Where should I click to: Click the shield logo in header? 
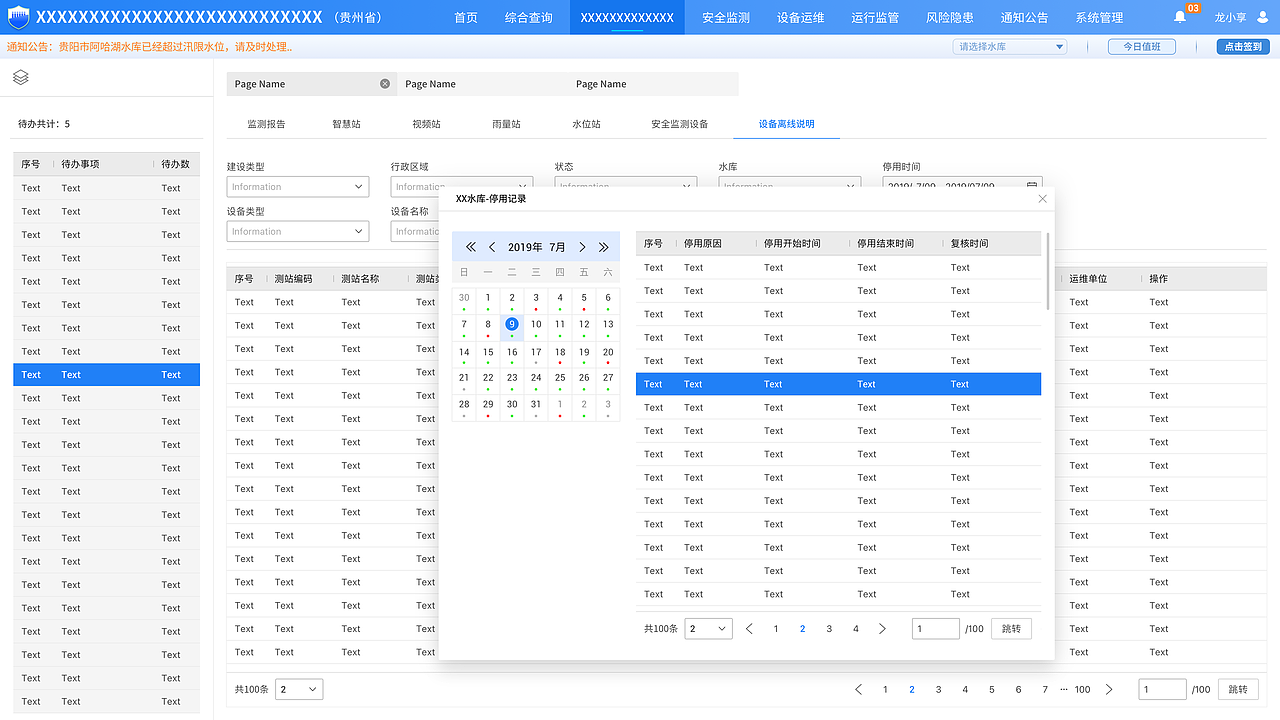(x=20, y=17)
